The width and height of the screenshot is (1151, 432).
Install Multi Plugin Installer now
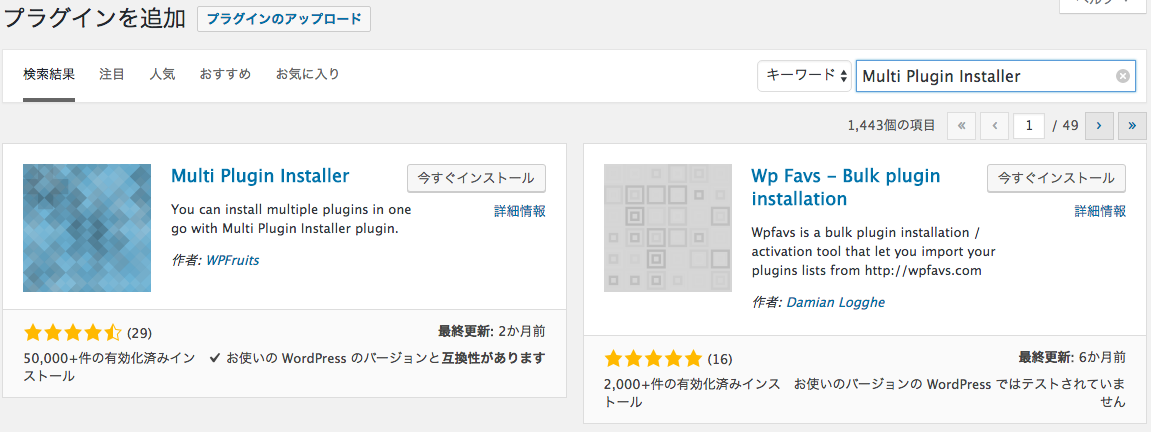coord(476,178)
